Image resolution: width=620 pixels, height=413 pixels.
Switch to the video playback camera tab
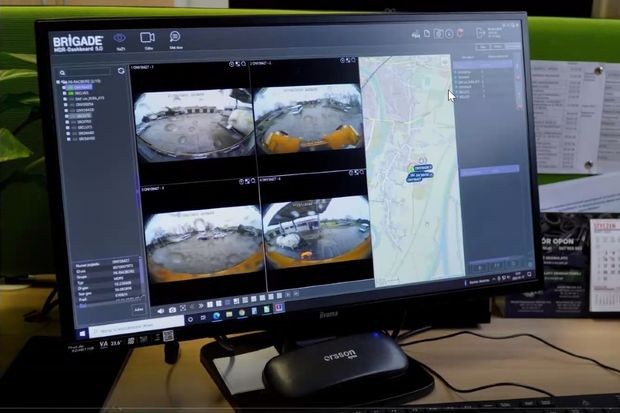147,38
